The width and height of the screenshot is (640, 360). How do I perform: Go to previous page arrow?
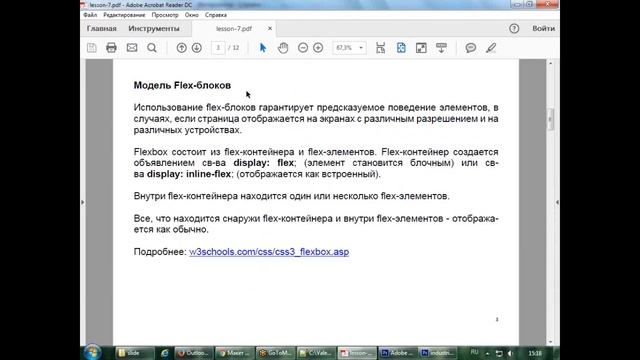pos(181,48)
